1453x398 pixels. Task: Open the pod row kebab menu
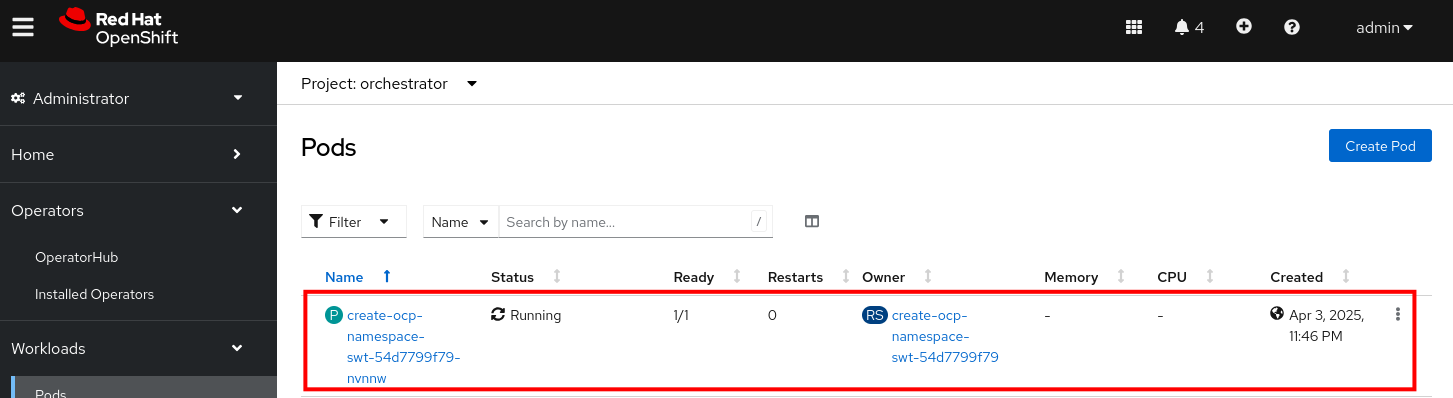point(1397,315)
